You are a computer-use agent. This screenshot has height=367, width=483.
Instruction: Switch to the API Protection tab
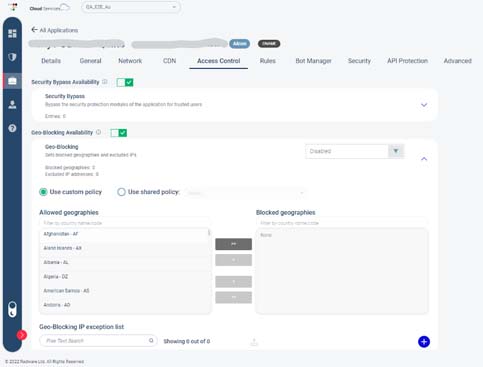[x=407, y=61]
